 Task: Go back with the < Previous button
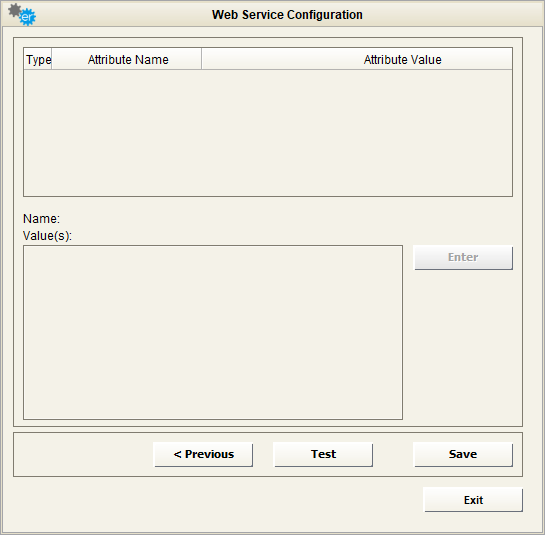click(x=203, y=454)
